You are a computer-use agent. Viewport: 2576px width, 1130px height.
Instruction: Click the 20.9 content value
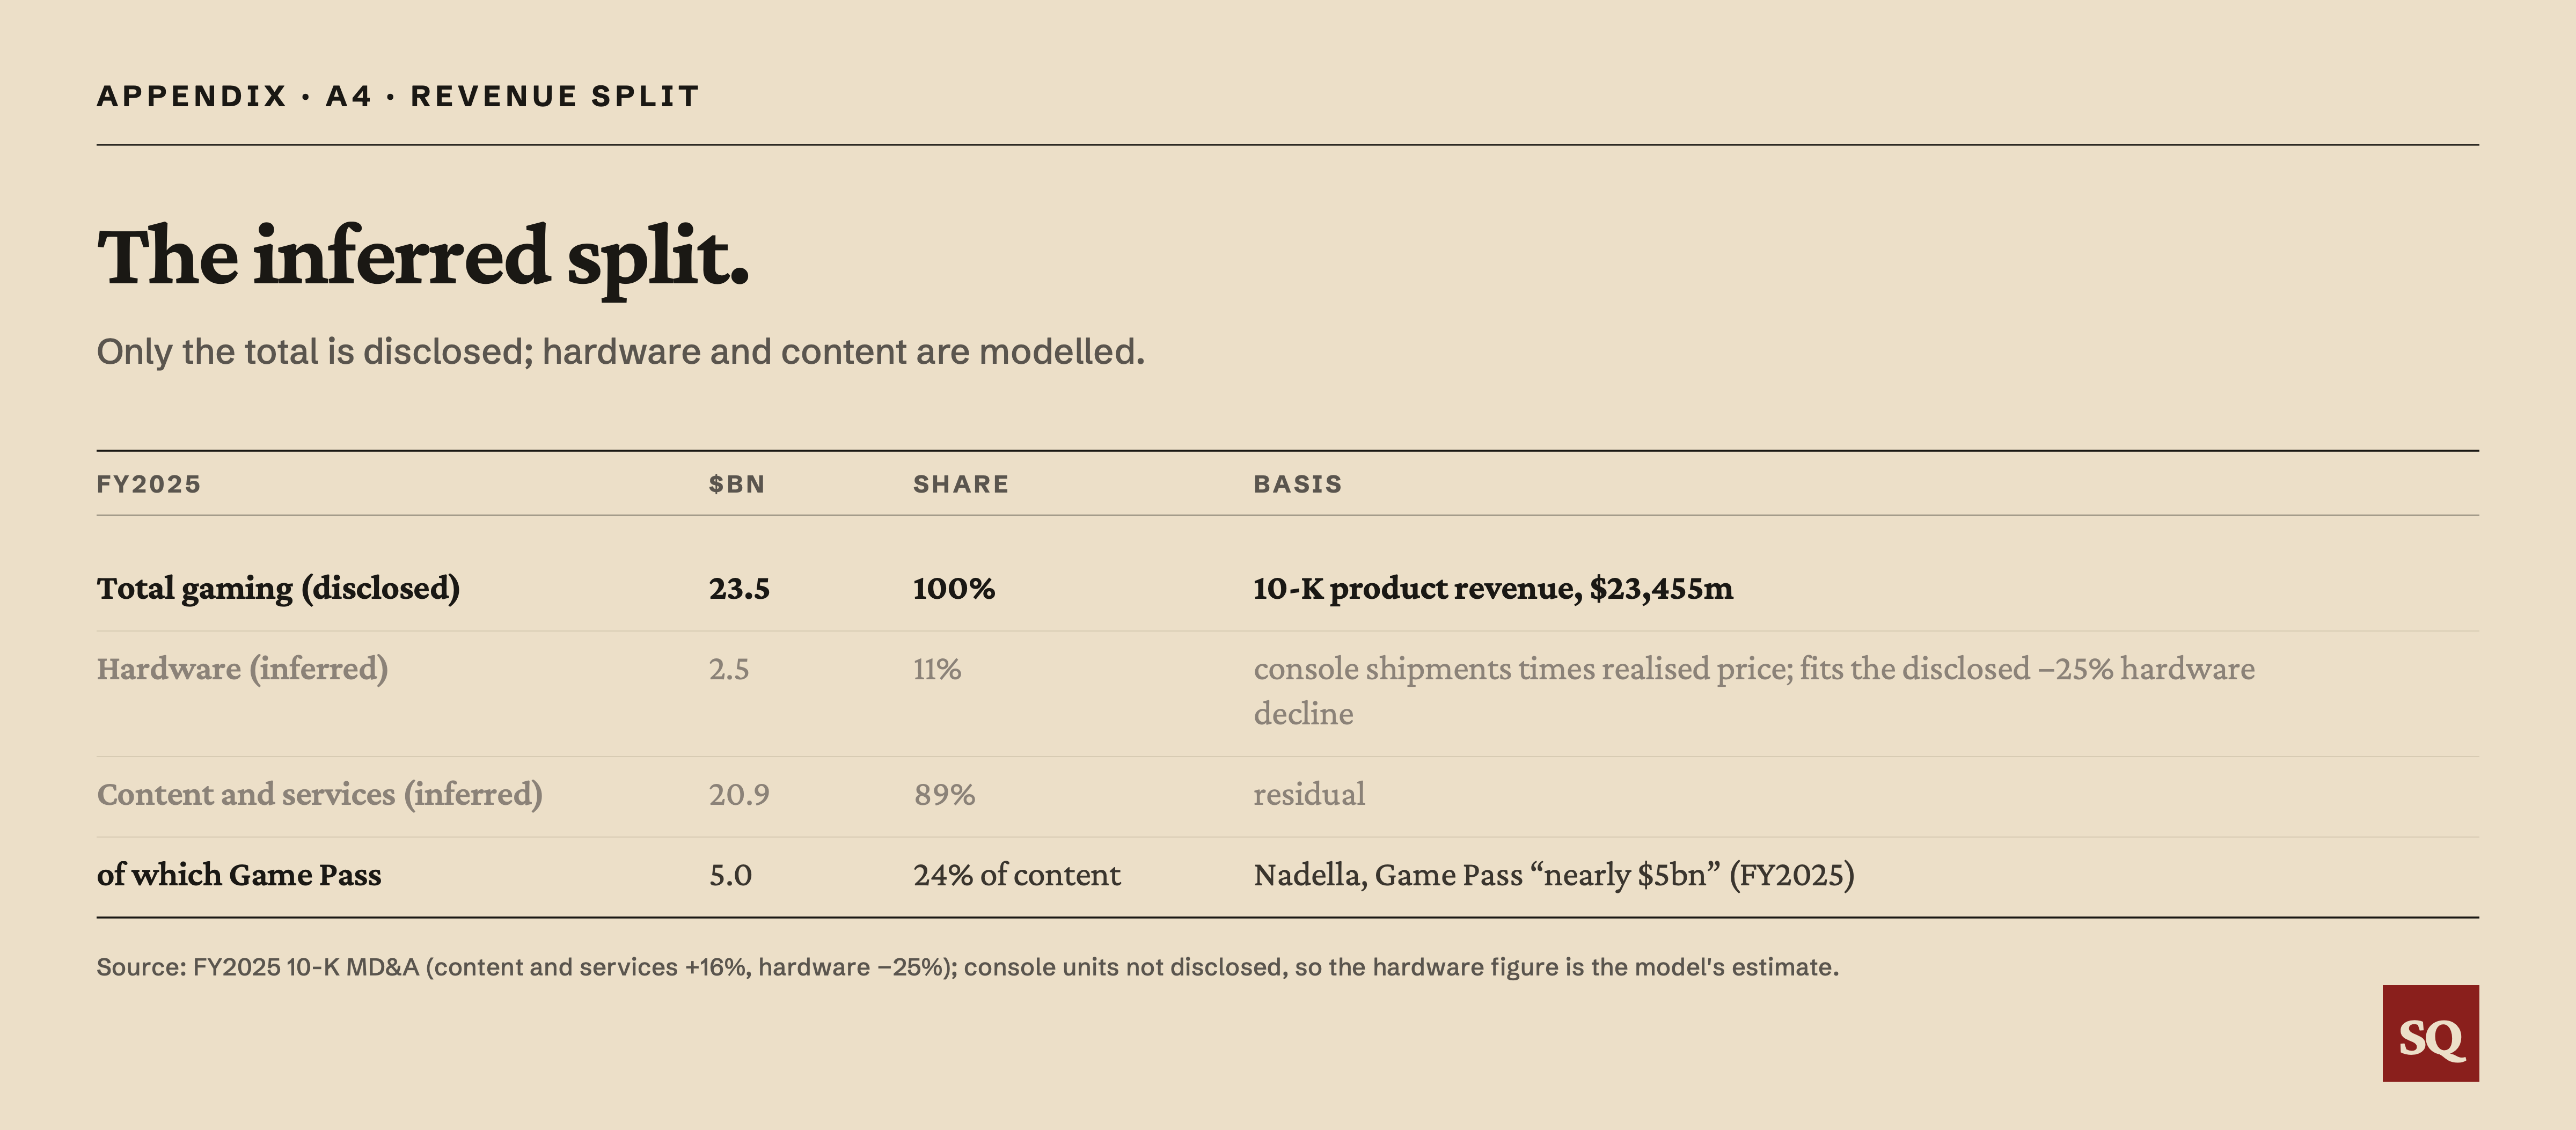739,795
